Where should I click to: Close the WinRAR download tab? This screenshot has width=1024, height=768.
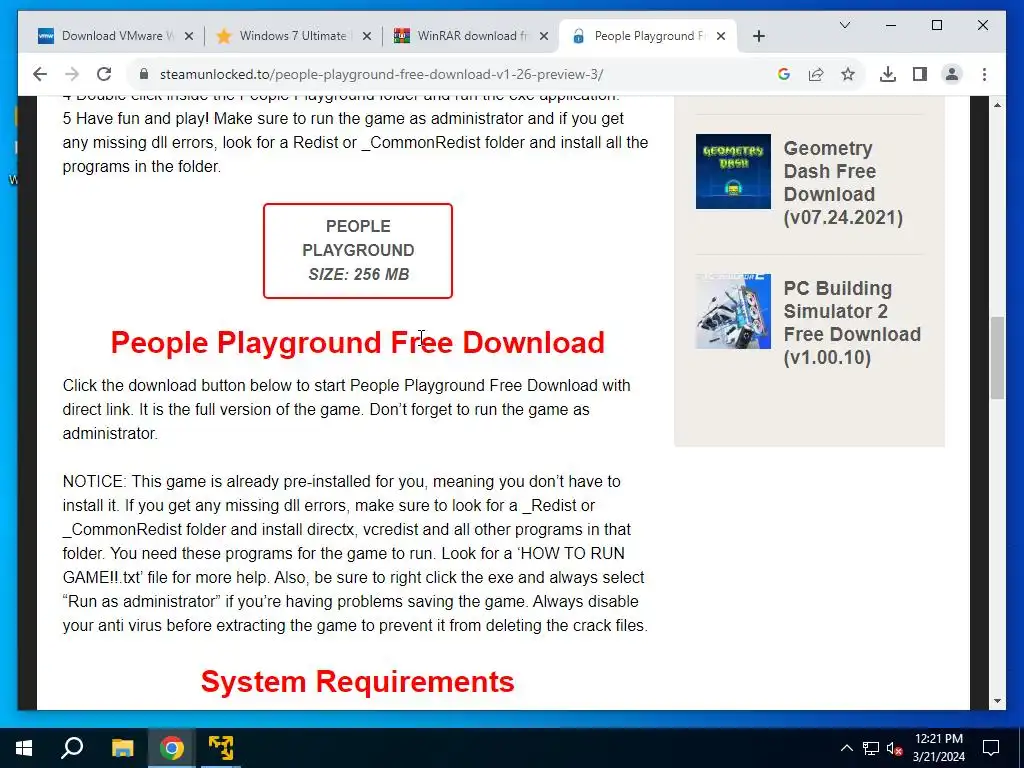tap(543, 37)
